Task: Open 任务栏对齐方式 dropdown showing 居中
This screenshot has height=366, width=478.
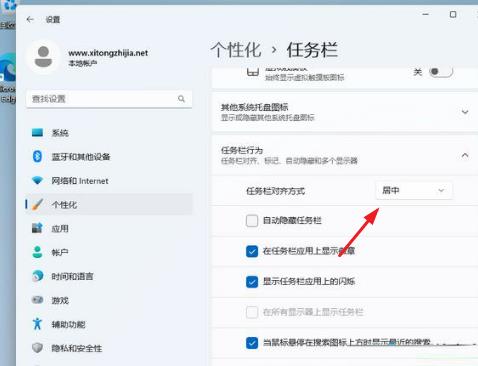Action: pyautogui.click(x=414, y=190)
